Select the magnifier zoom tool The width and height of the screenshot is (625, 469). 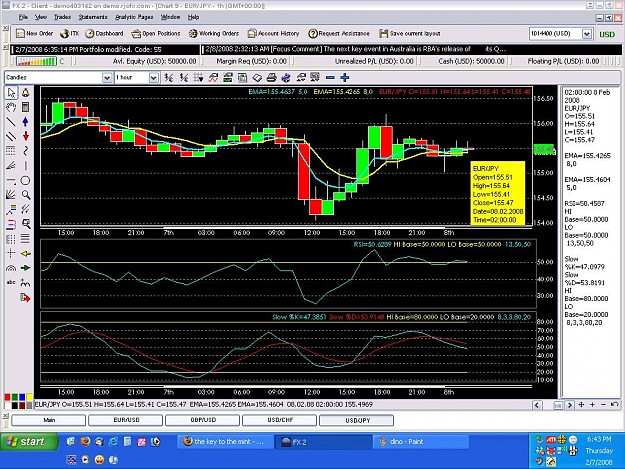point(26,195)
